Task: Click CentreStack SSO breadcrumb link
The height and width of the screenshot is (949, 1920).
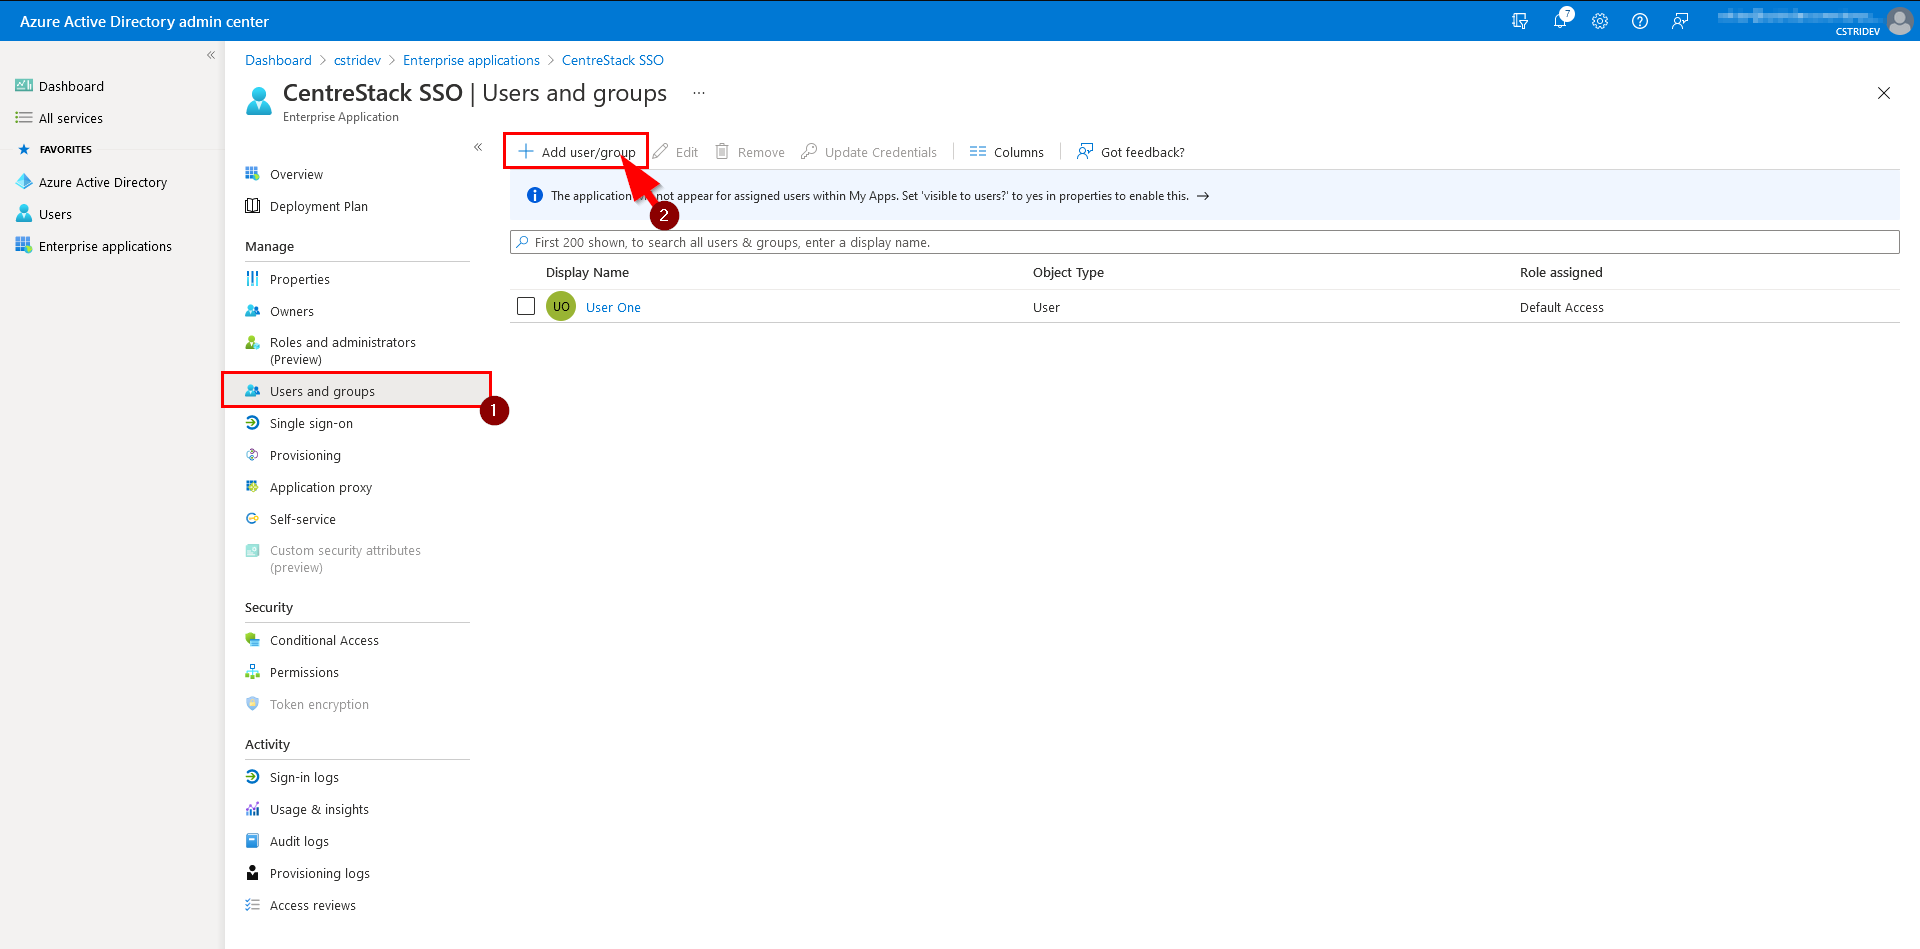Action: [x=613, y=60]
